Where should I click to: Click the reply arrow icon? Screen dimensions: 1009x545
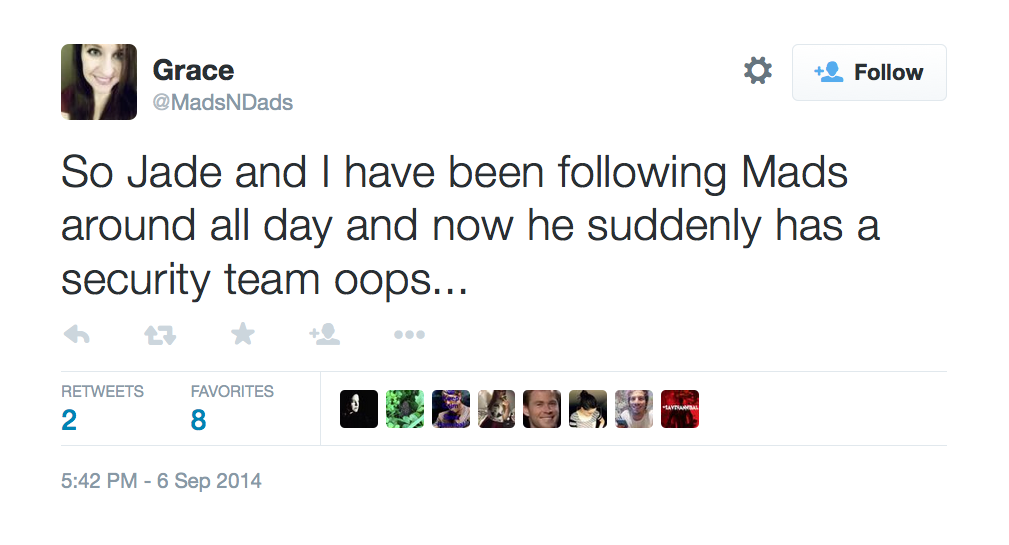pos(76,335)
